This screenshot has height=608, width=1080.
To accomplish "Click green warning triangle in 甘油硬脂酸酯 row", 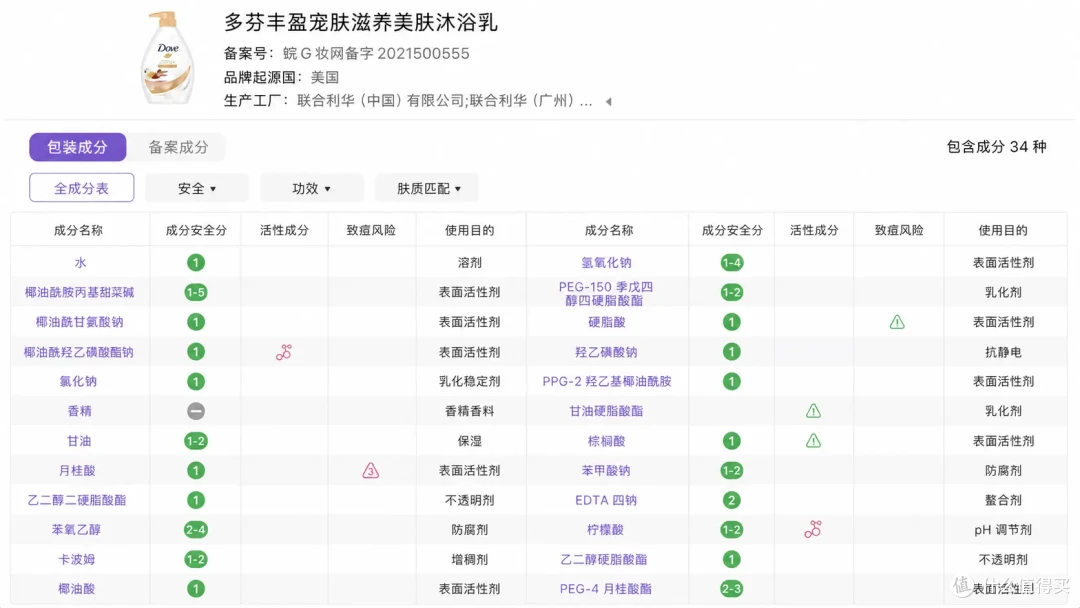I will click(x=813, y=411).
